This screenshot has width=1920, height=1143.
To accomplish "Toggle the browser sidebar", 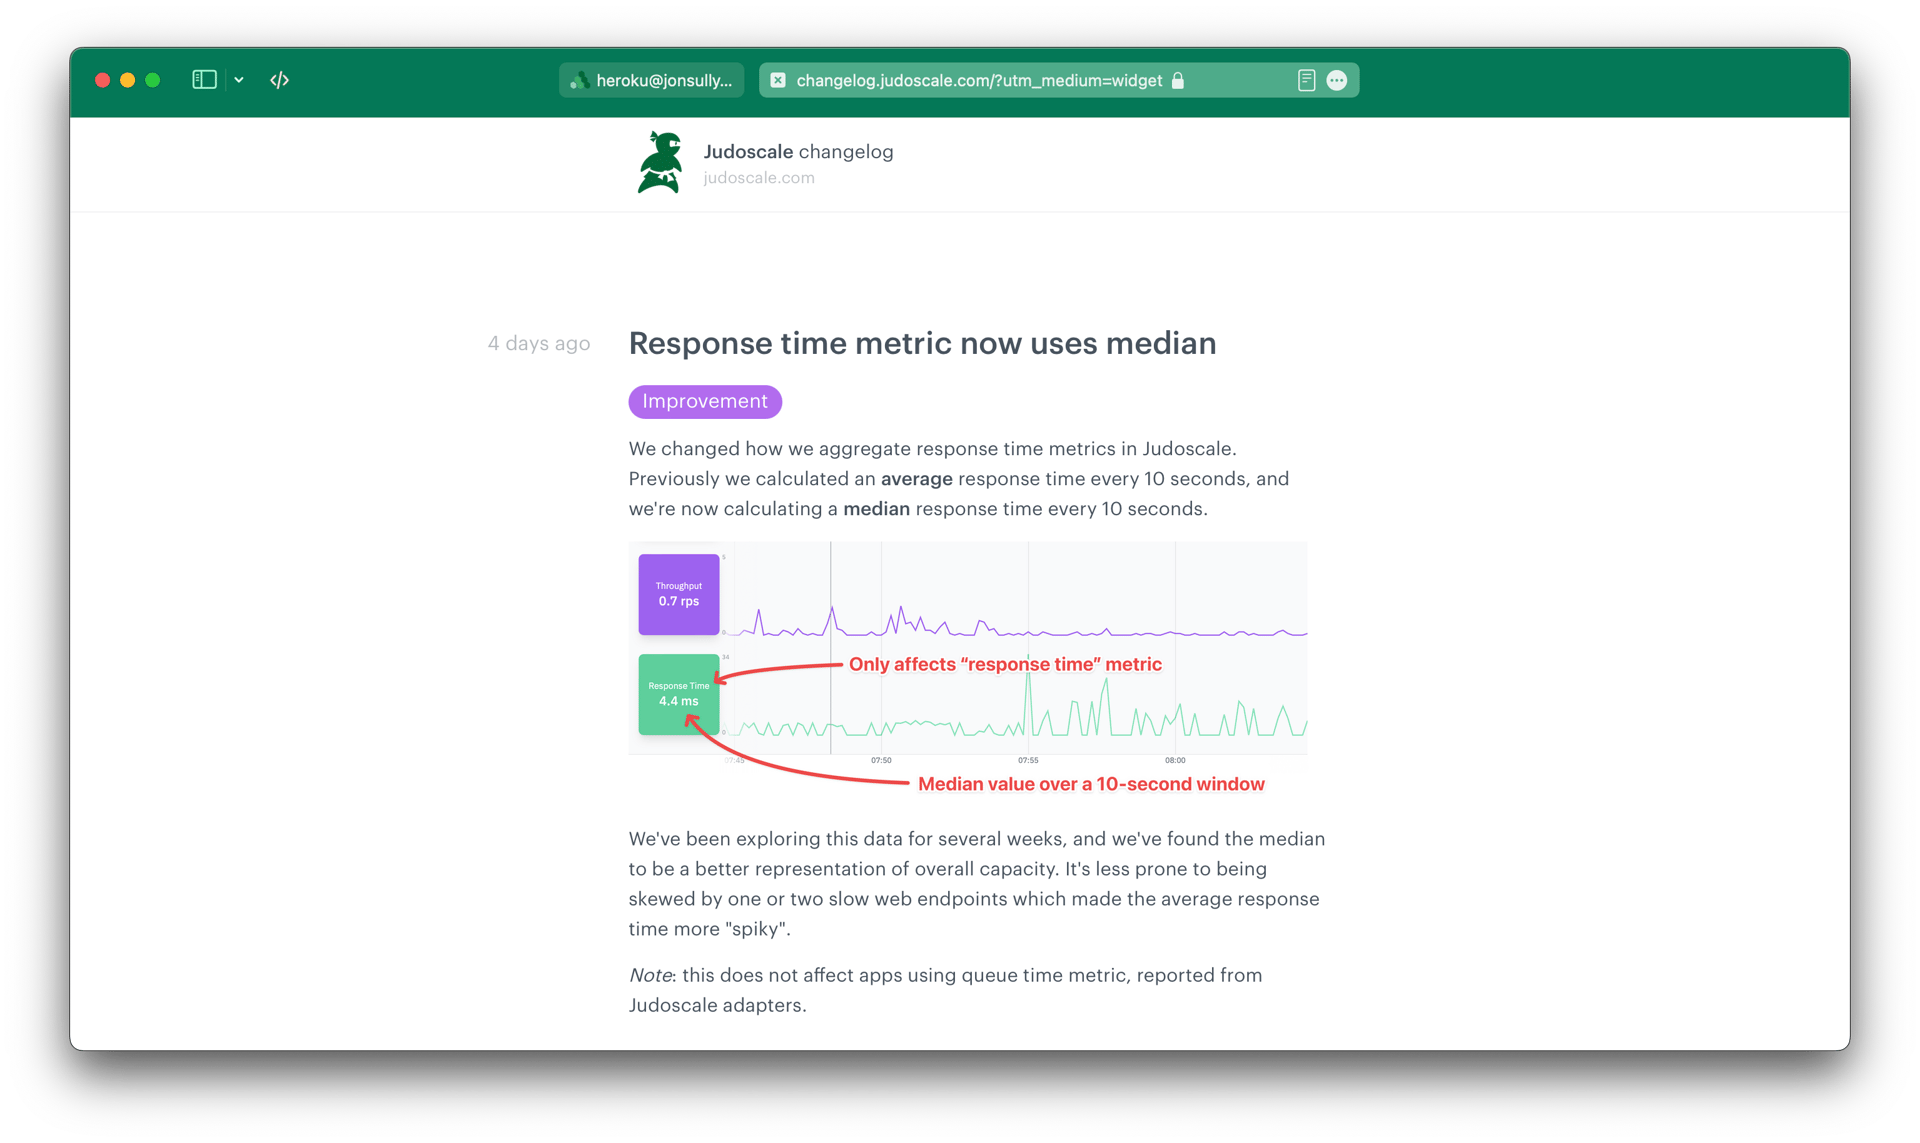I will tap(204, 80).
